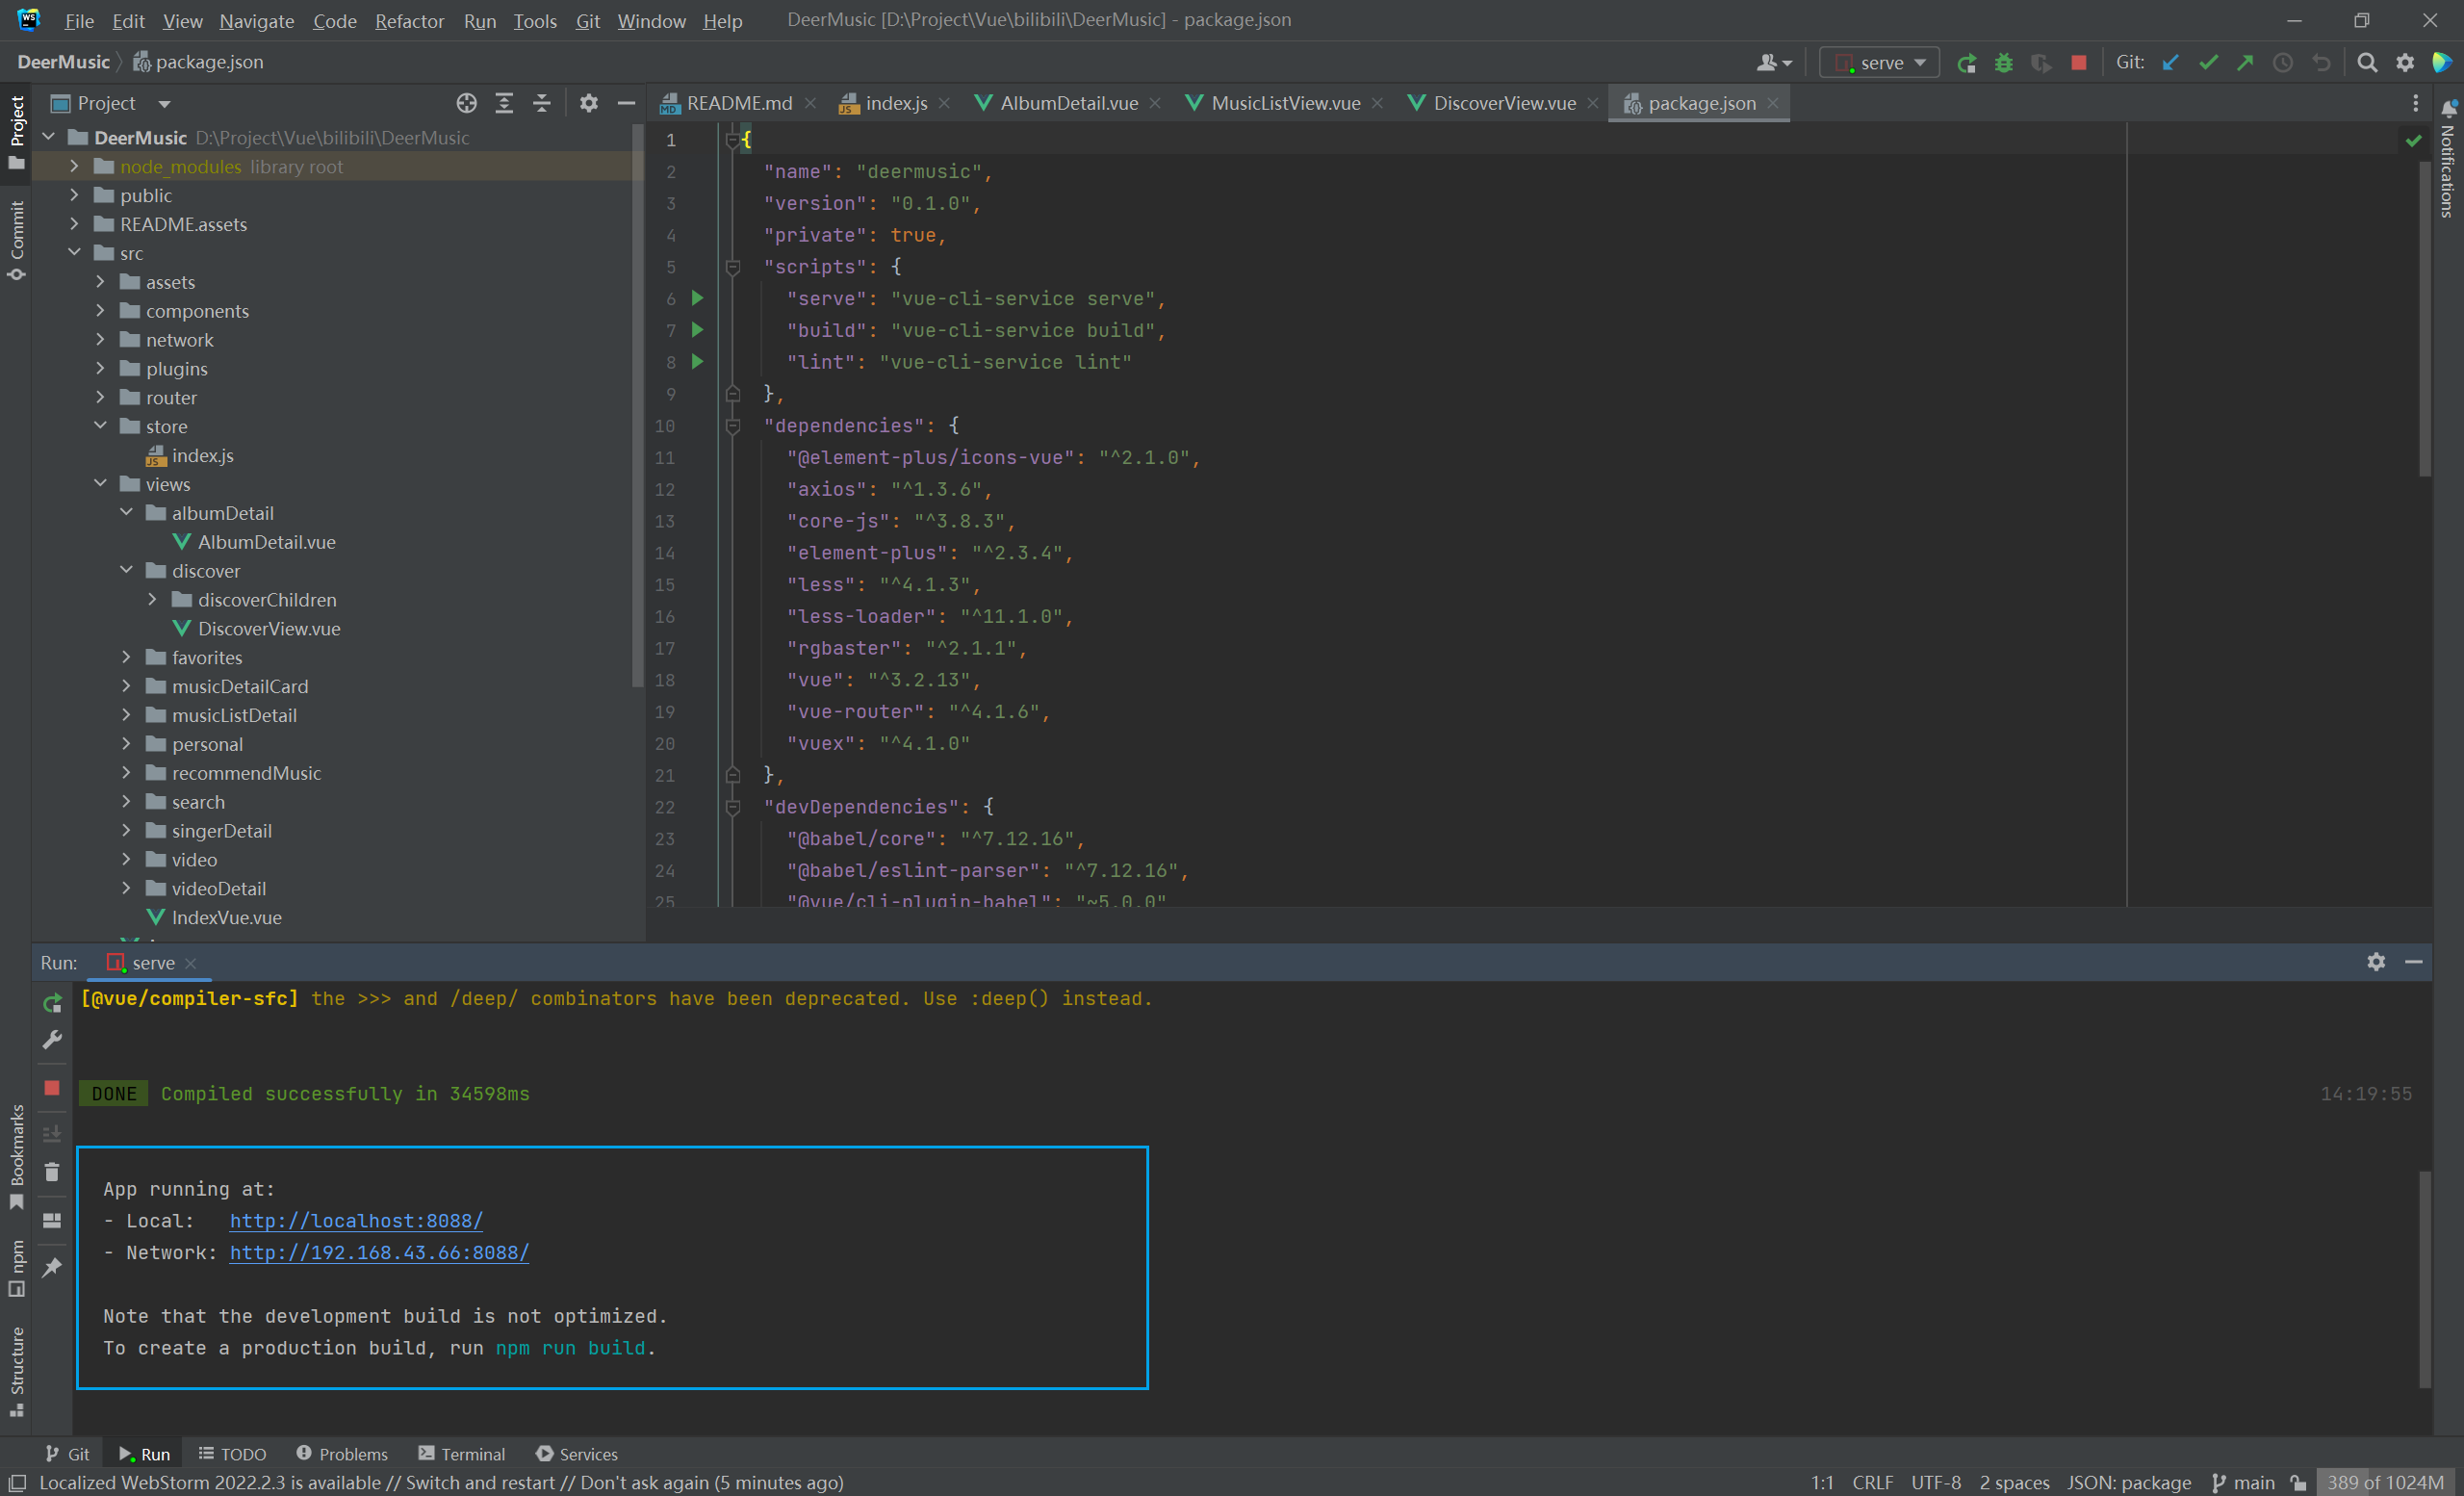Image resolution: width=2464 pixels, height=1496 pixels.
Task: Expand the musicListDetail folder
Action: (x=126, y=715)
